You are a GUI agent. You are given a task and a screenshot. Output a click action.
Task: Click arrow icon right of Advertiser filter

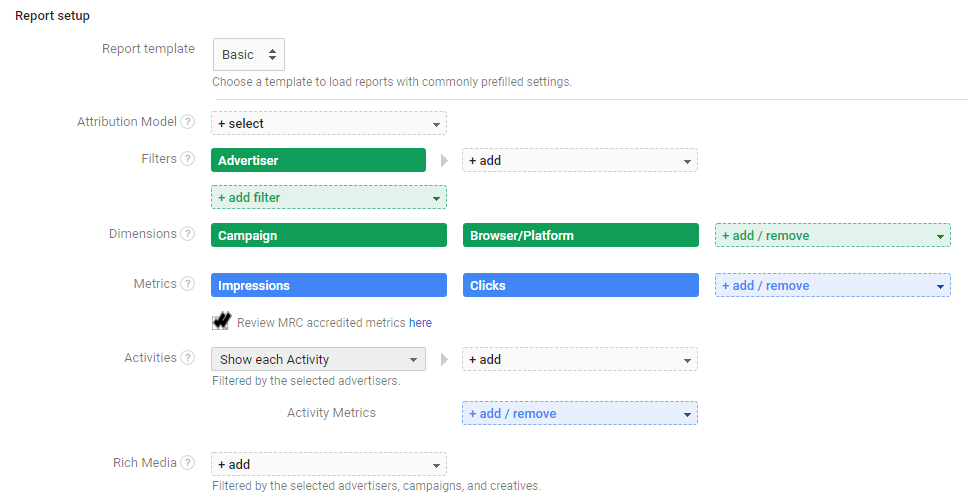point(444,160)
